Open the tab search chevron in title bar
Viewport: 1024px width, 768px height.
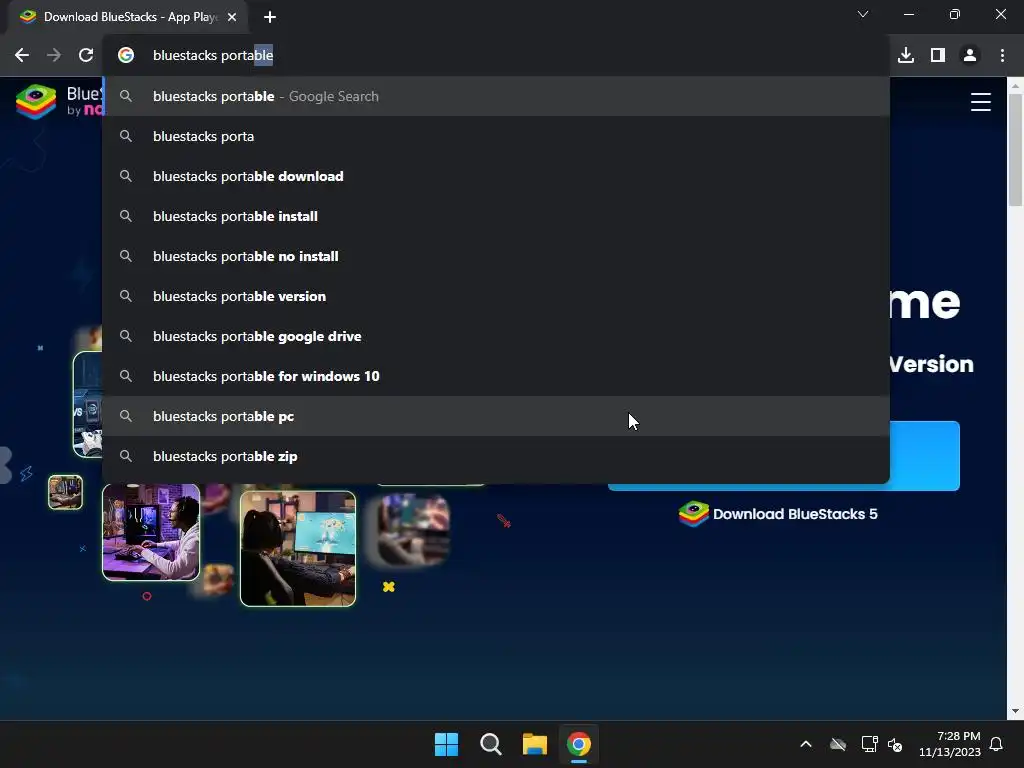pos(863,14)
